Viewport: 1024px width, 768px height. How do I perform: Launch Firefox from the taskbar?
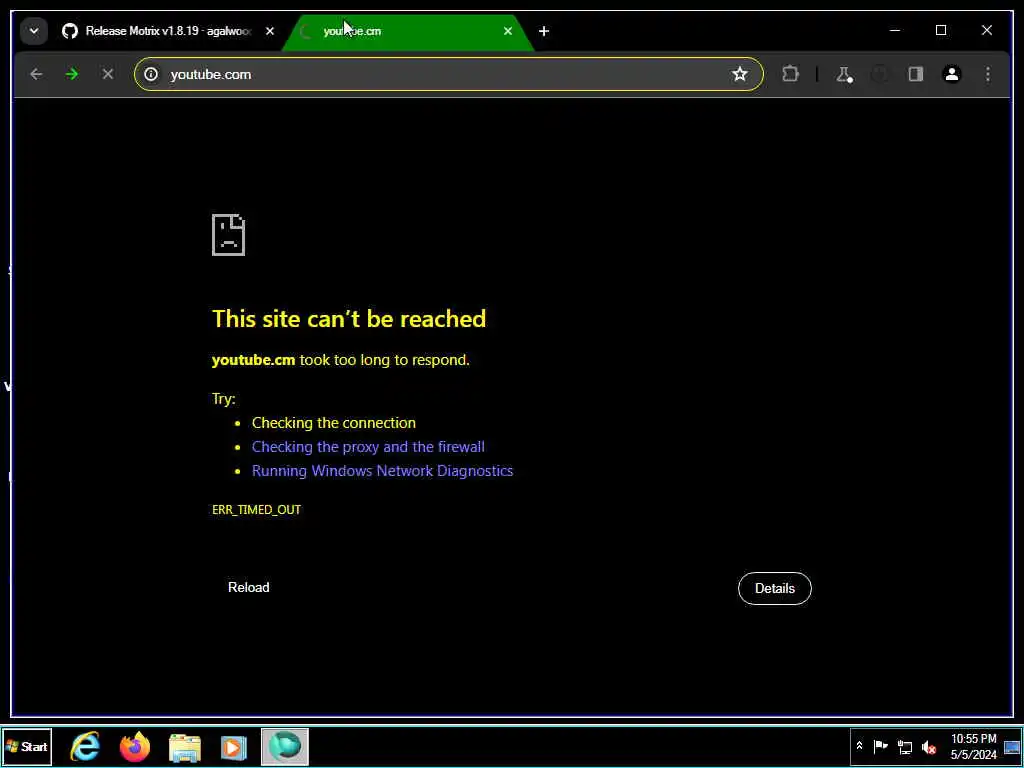tap(135, 746)
